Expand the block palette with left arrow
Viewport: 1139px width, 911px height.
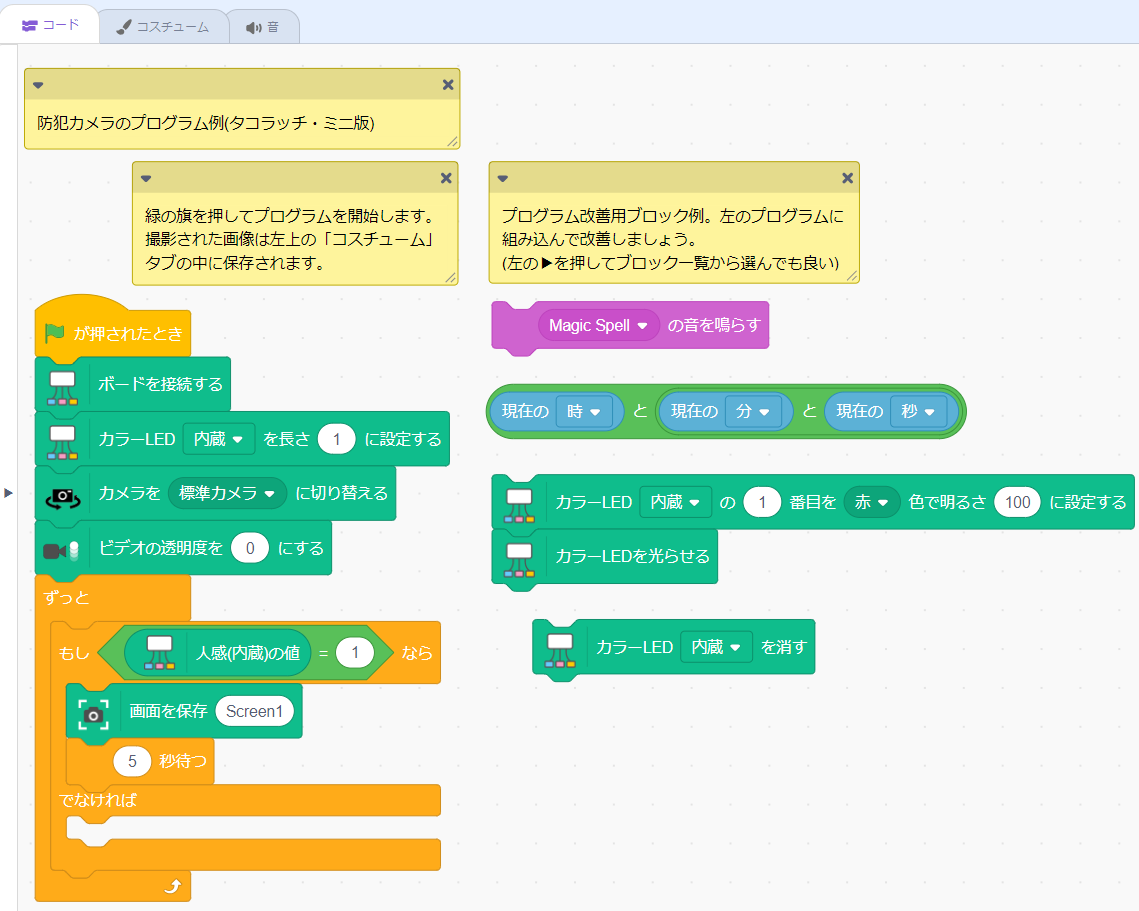click(x=9, y=493)
